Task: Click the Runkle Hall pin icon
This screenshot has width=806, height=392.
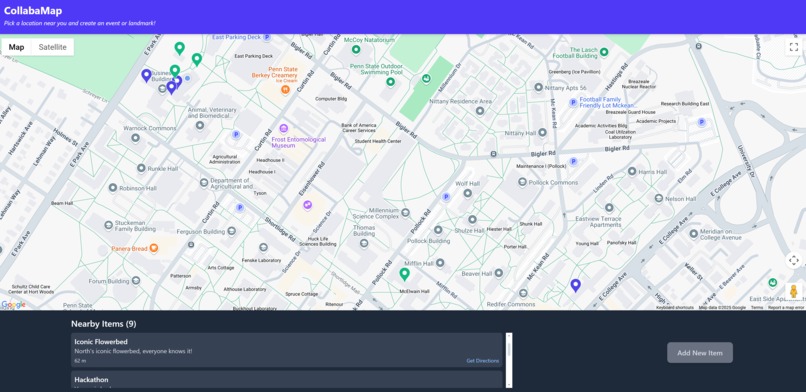Action: pos(141,168)
